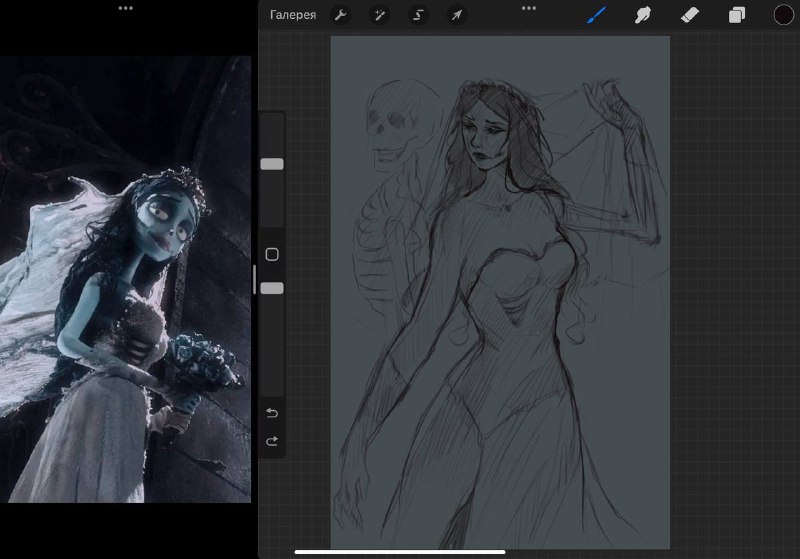Open the Layers panel icon
Image resolution: width=800 pixels, height=559 pixels.
point(736,15)
